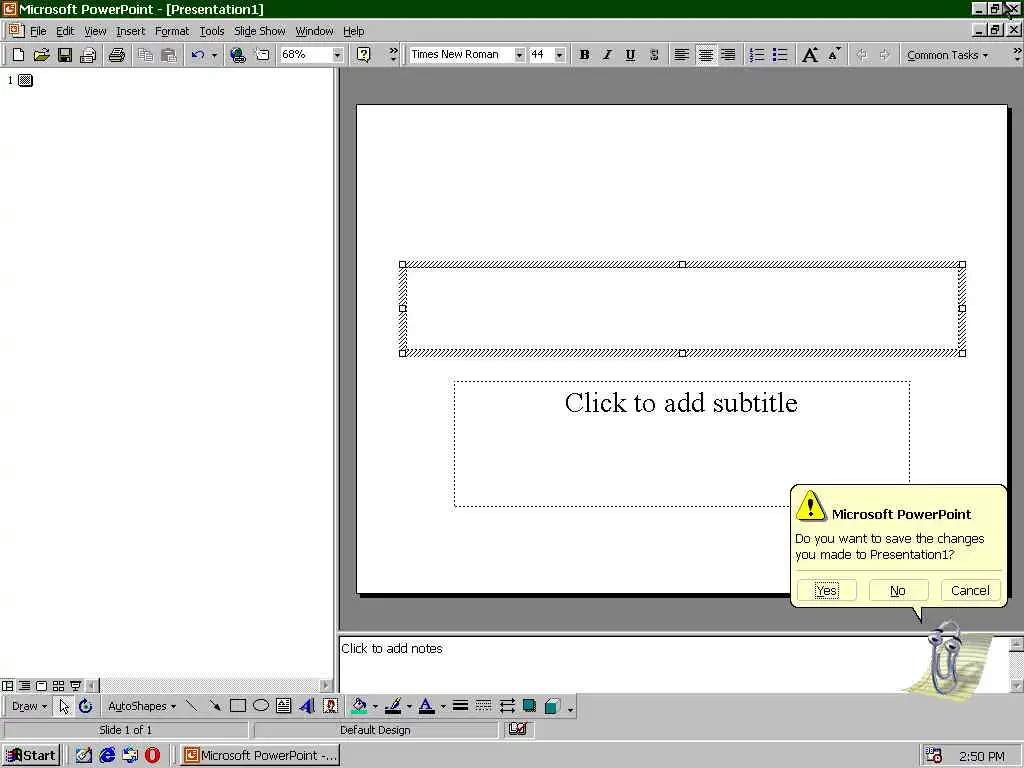Click the Microsoft PowerPoint Help question icon

coord(364,55)
